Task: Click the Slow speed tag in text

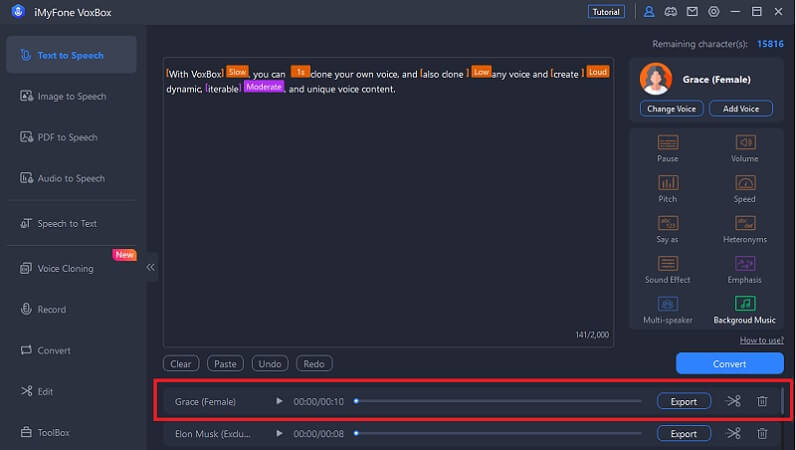Action: [237, 72]
